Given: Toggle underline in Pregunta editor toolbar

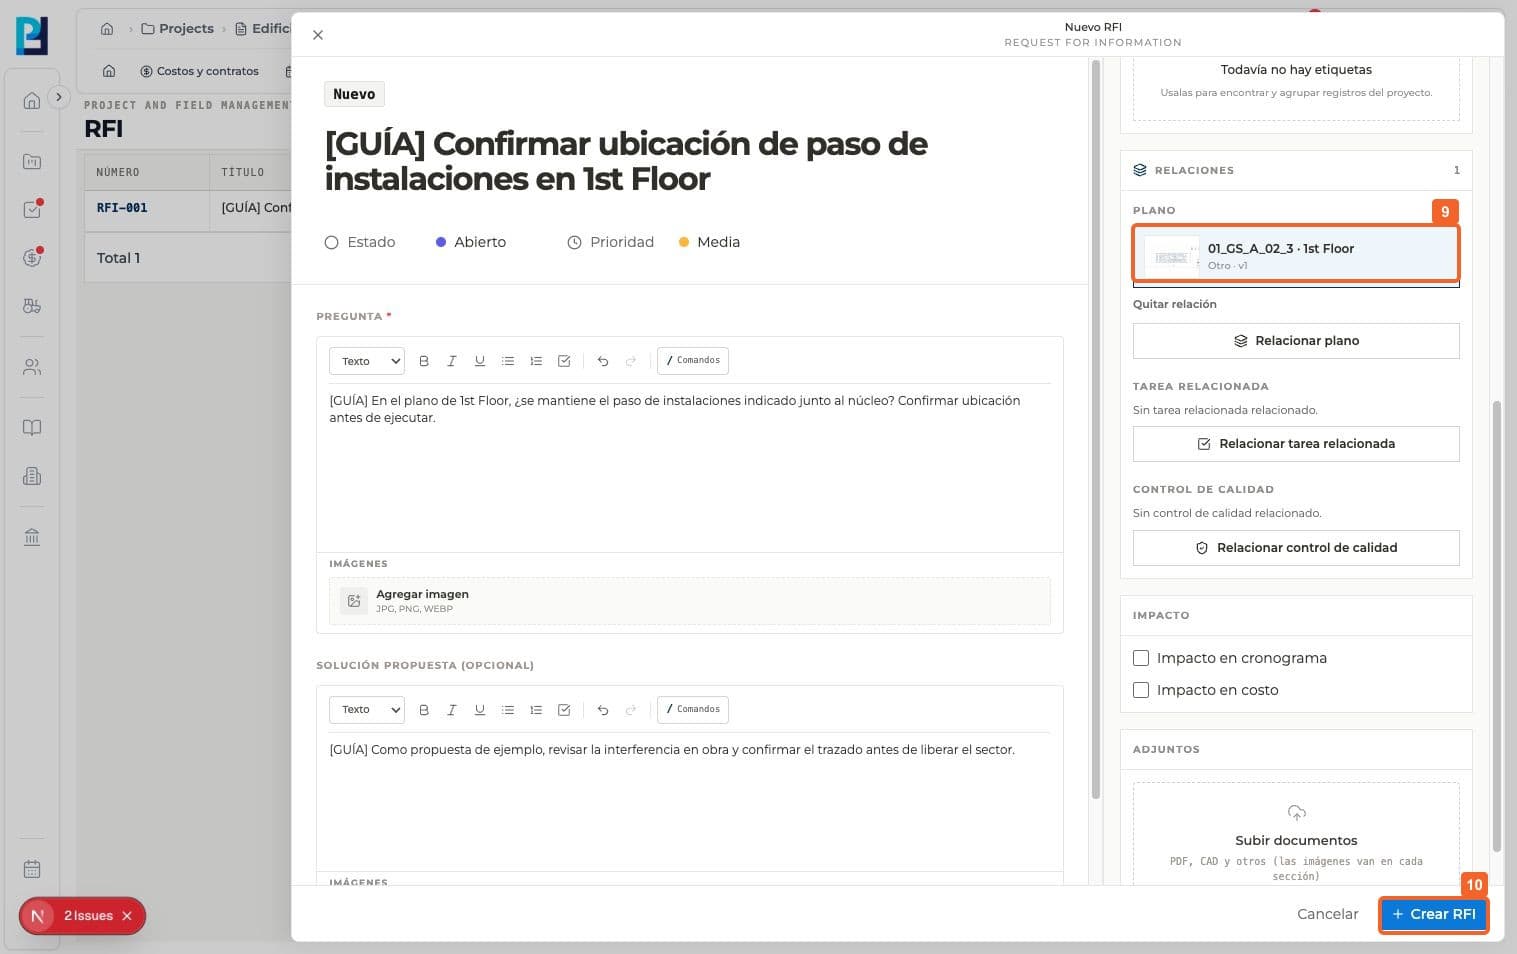Looking at the screenshot, I should pos(480,361).
